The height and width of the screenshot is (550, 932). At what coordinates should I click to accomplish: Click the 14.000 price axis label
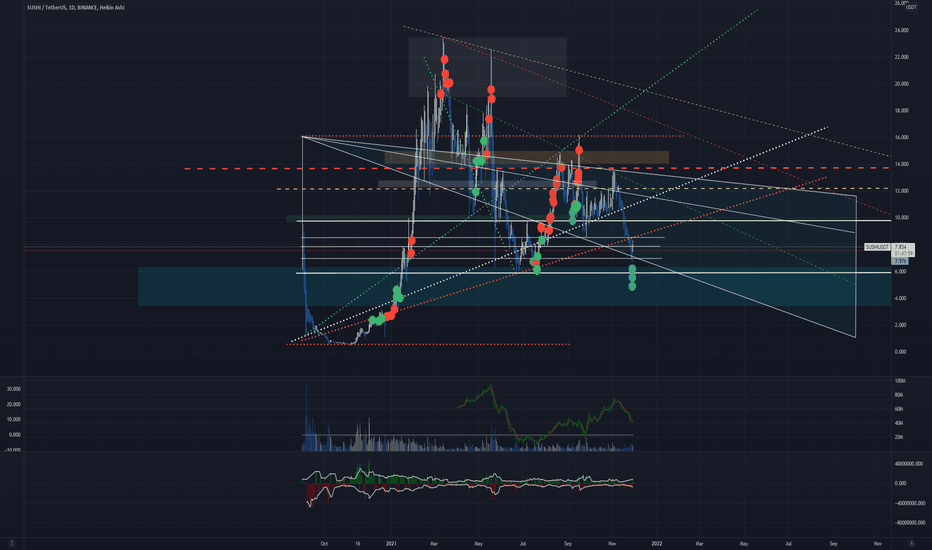[x=901, y=164]
